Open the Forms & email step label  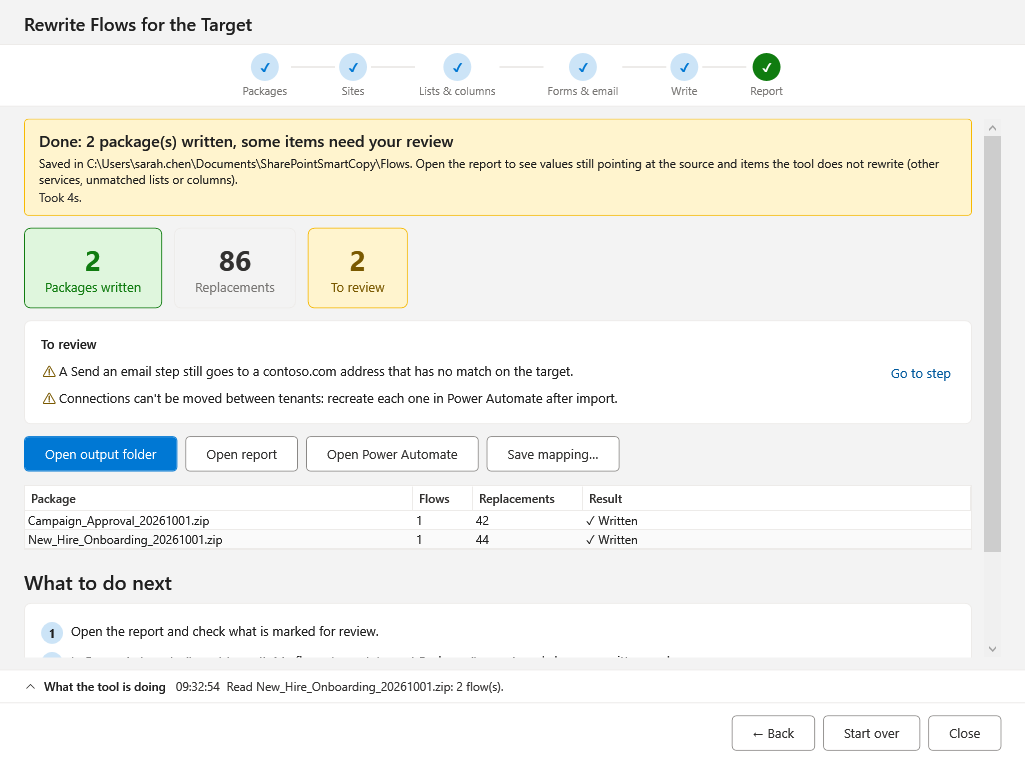(x=582, y=91)
